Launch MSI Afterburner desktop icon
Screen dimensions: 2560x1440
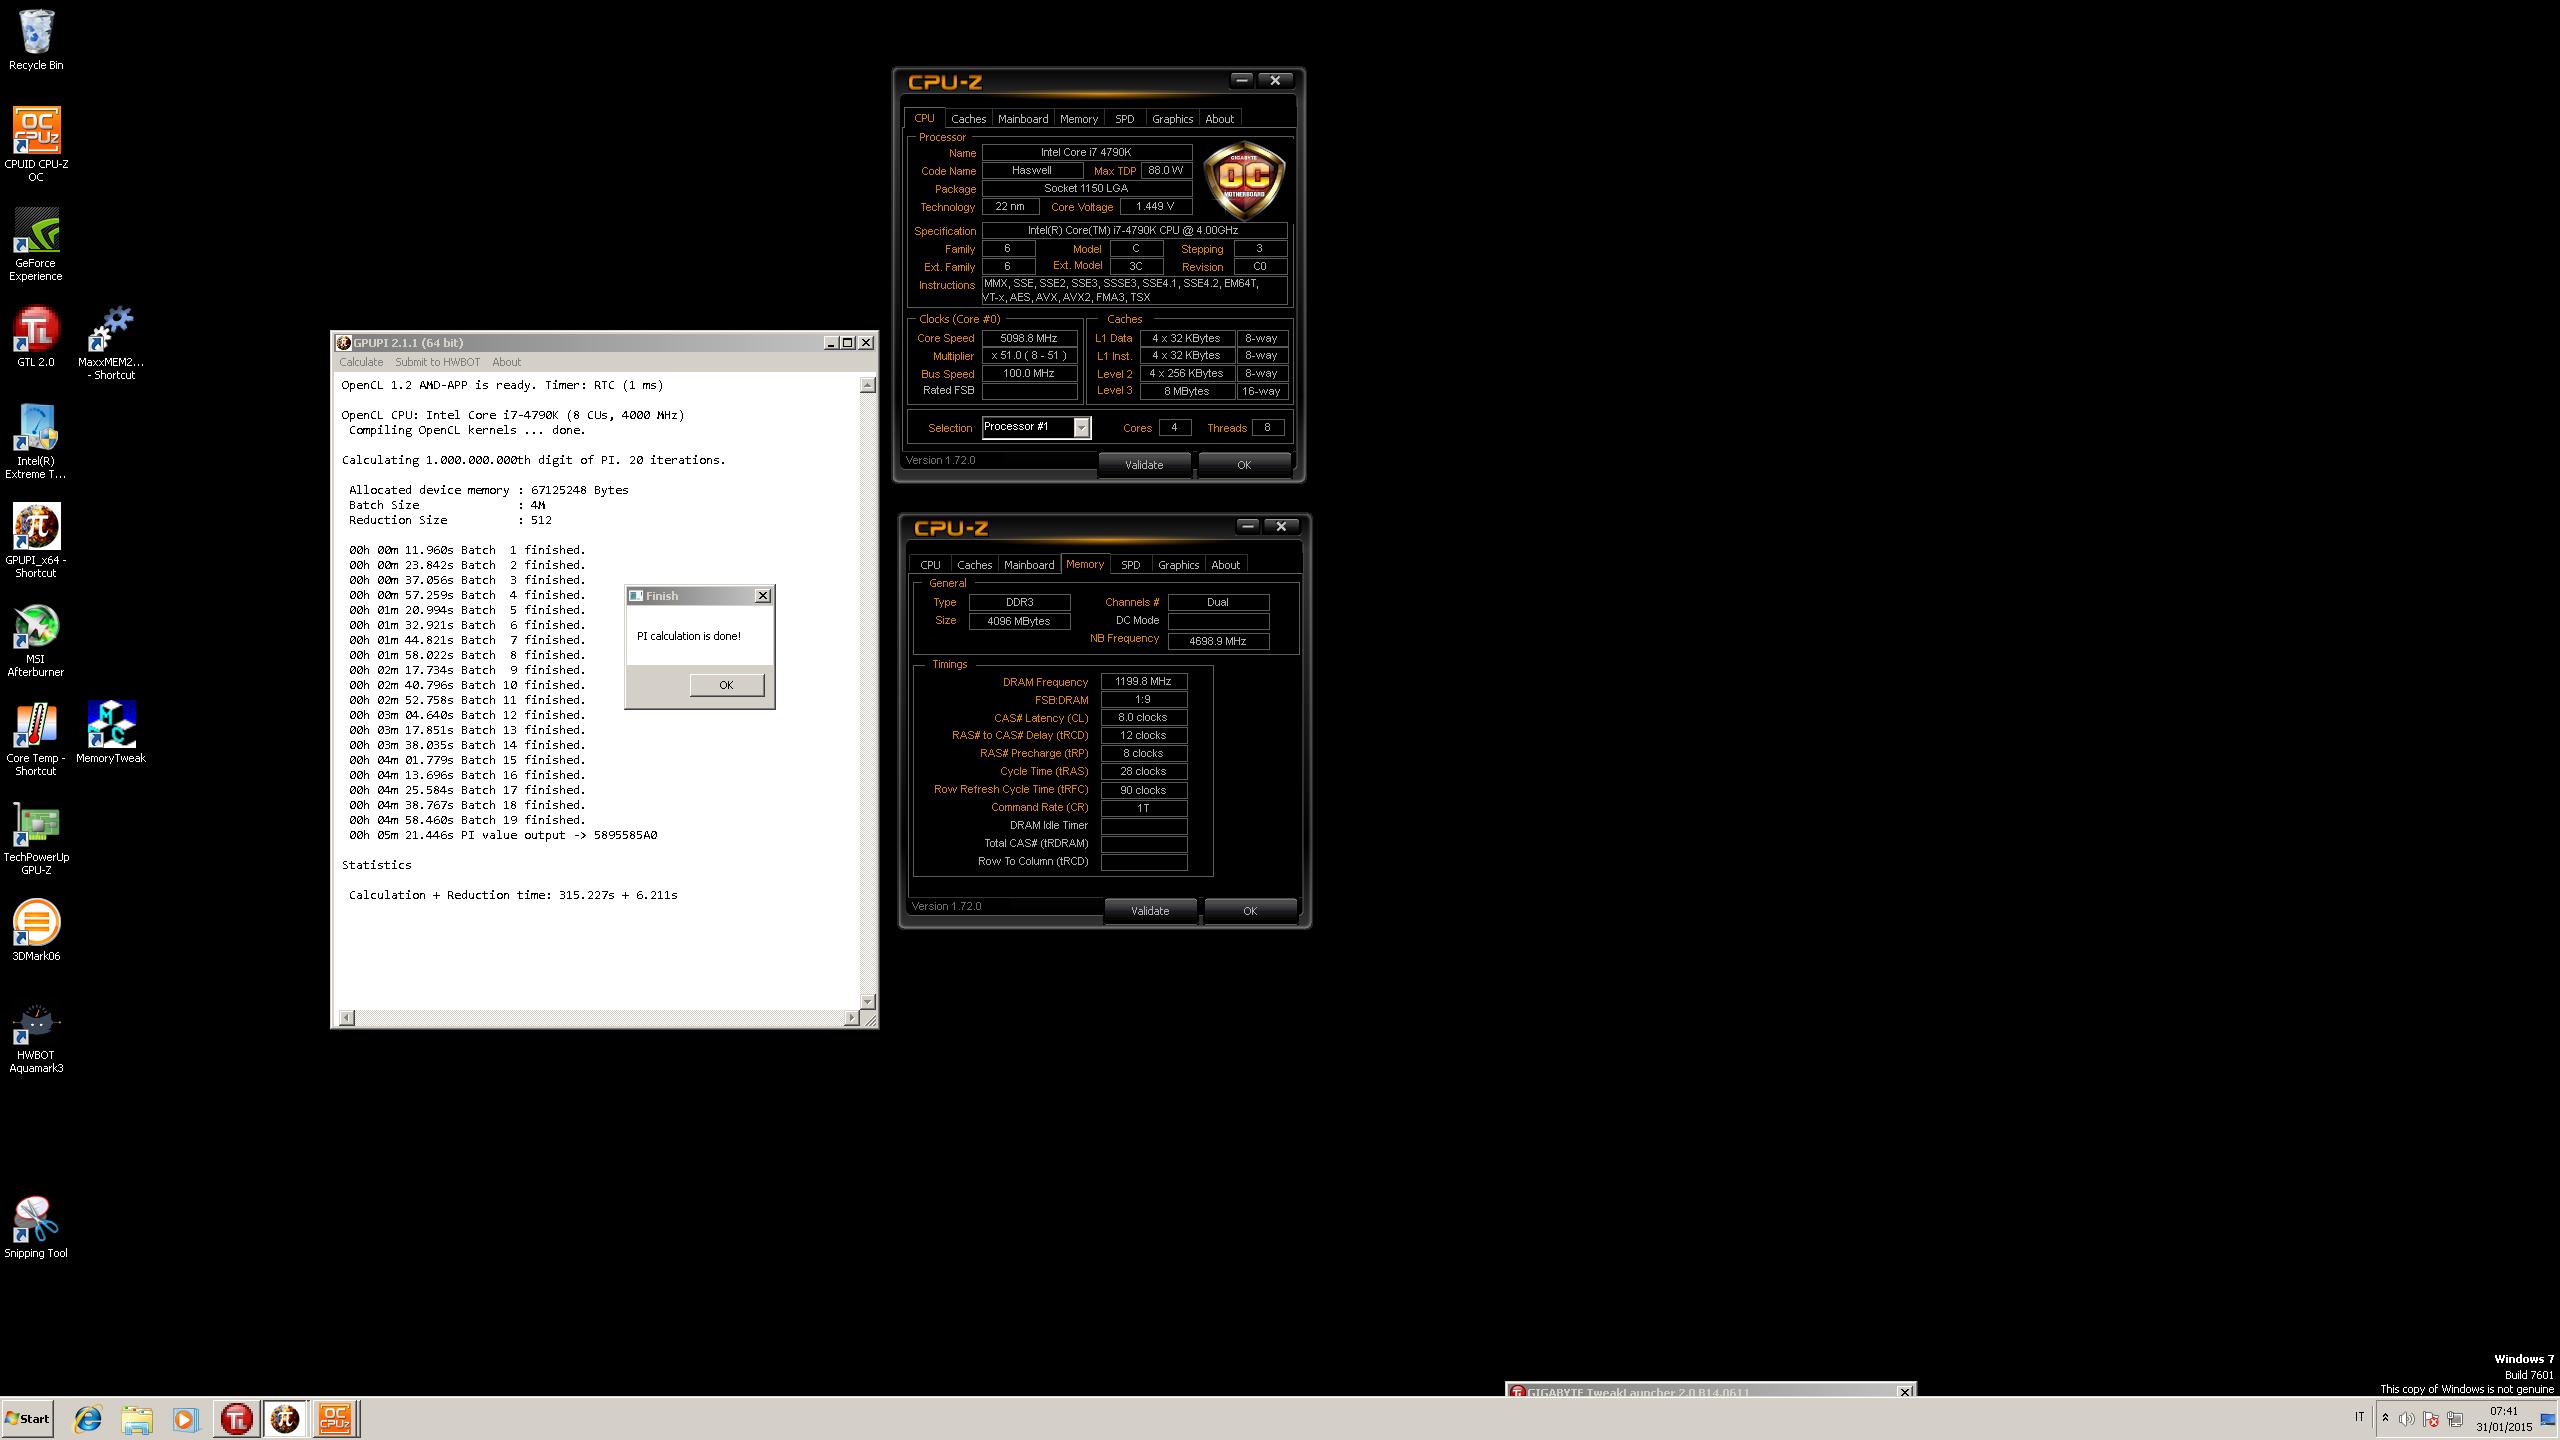[x=36, y=640]
